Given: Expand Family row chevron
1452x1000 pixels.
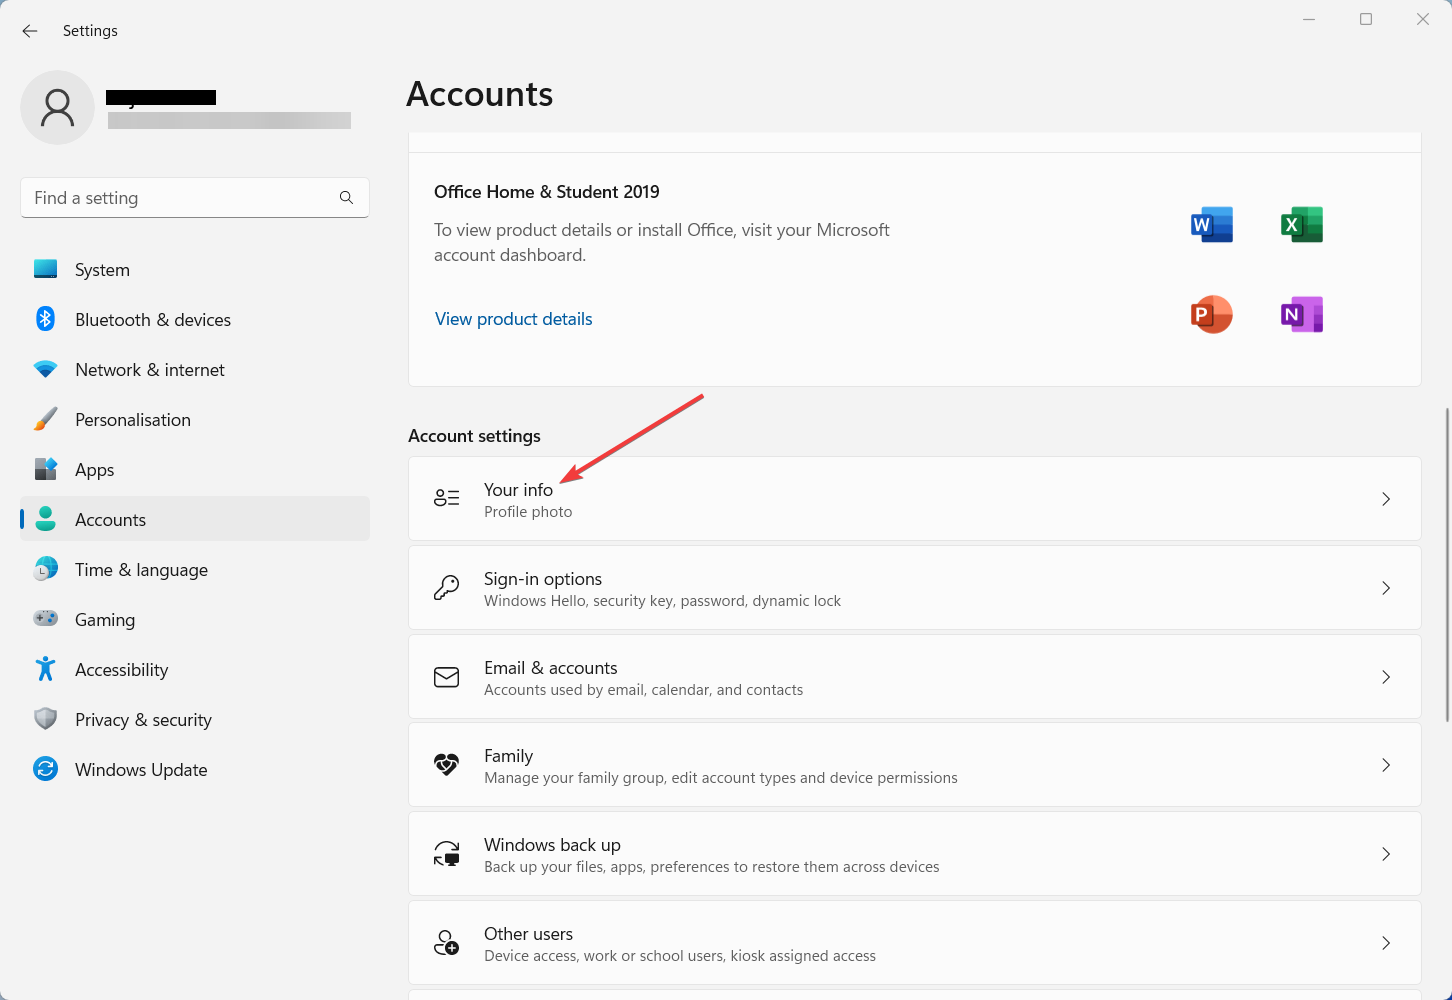Looking at the screenshot, I should pyautogui.click(x=1386, y=765).
